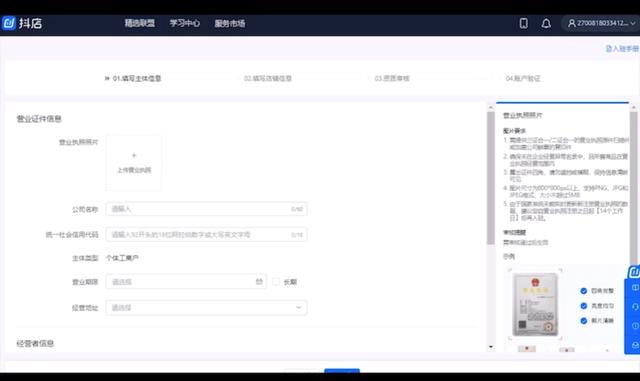640x381 pixels.
Task: Select step 01.填写主体信息
Action: pos(137,78)
